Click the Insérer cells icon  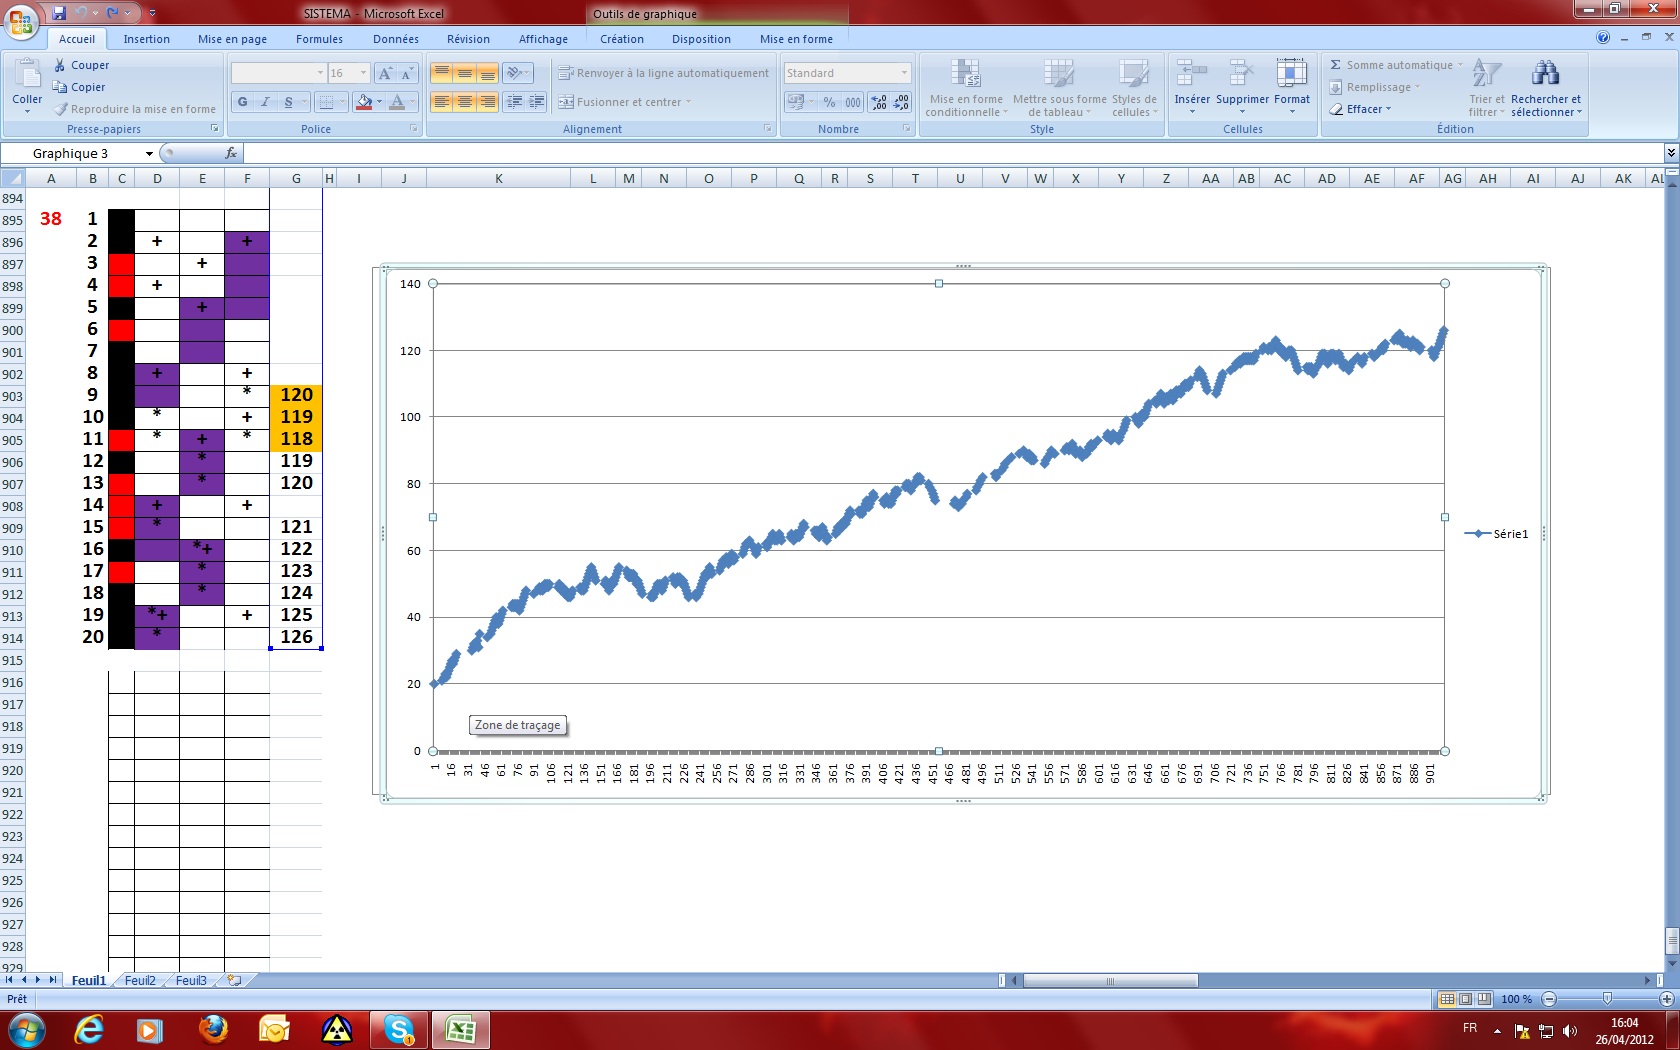pyautogui.click(x=1191, y=74)
